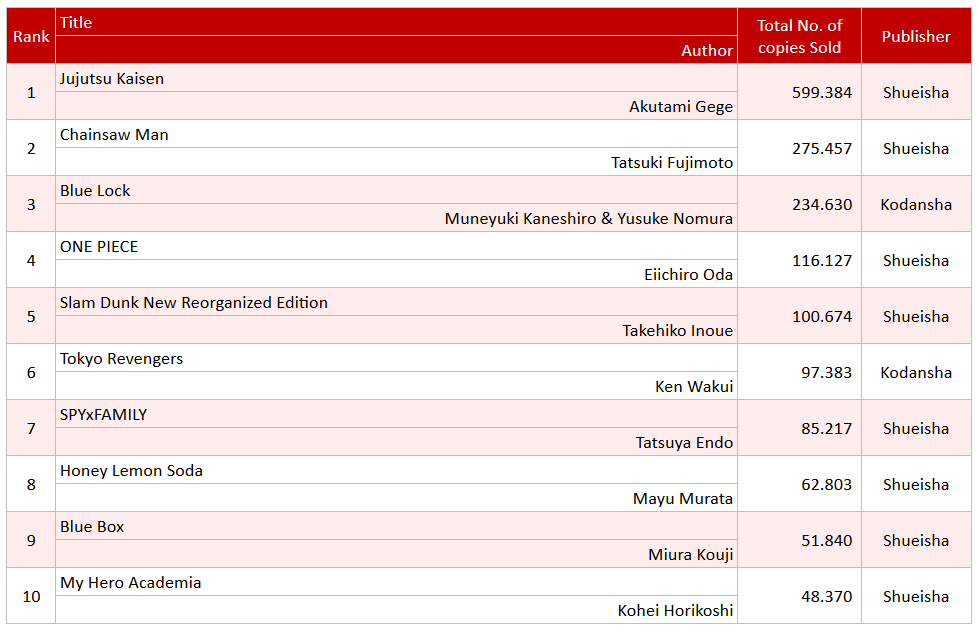979x631 pixels.
Task: Click author Ken Wakui
Action: [694, 387]
